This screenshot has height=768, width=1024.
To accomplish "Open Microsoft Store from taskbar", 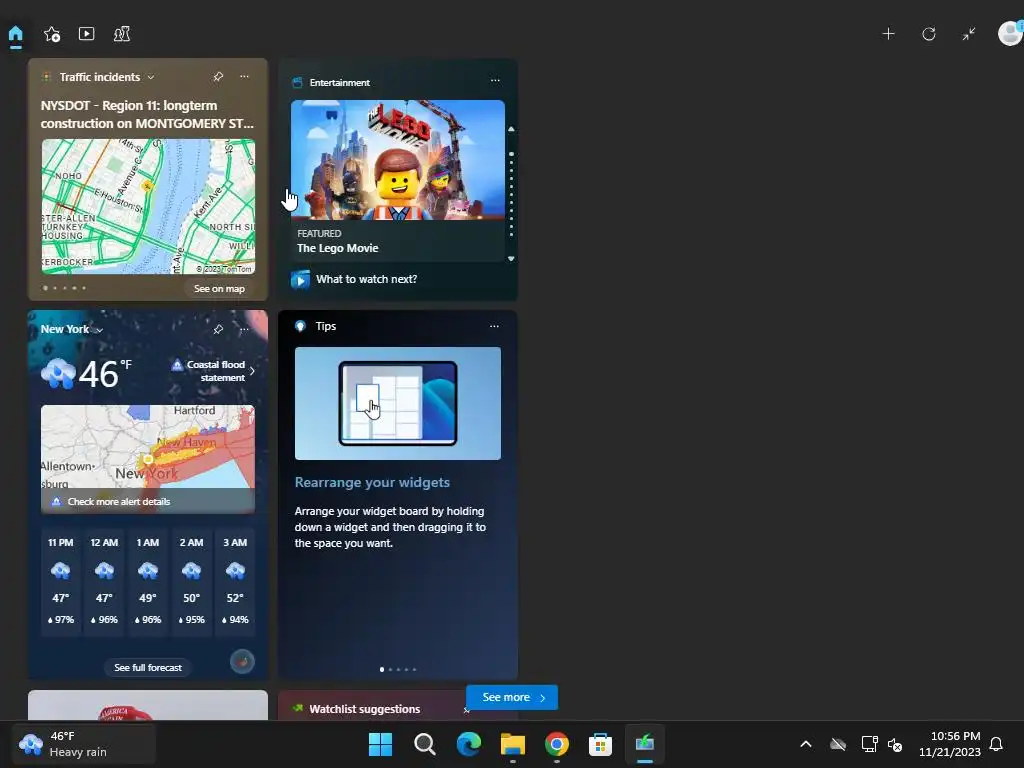I will (600, 744).
